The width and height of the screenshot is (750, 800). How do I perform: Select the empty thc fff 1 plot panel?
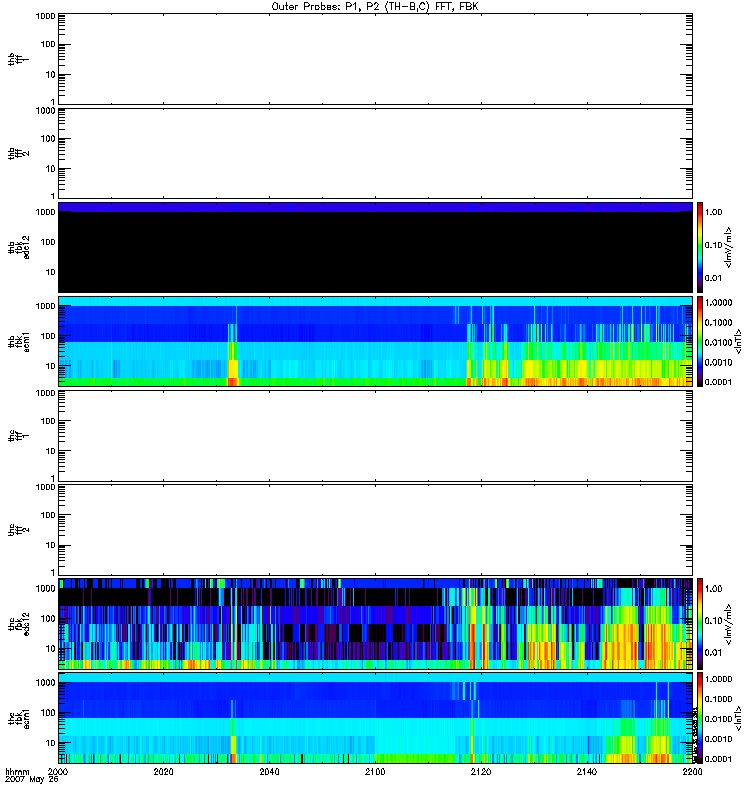pos(375,436)
